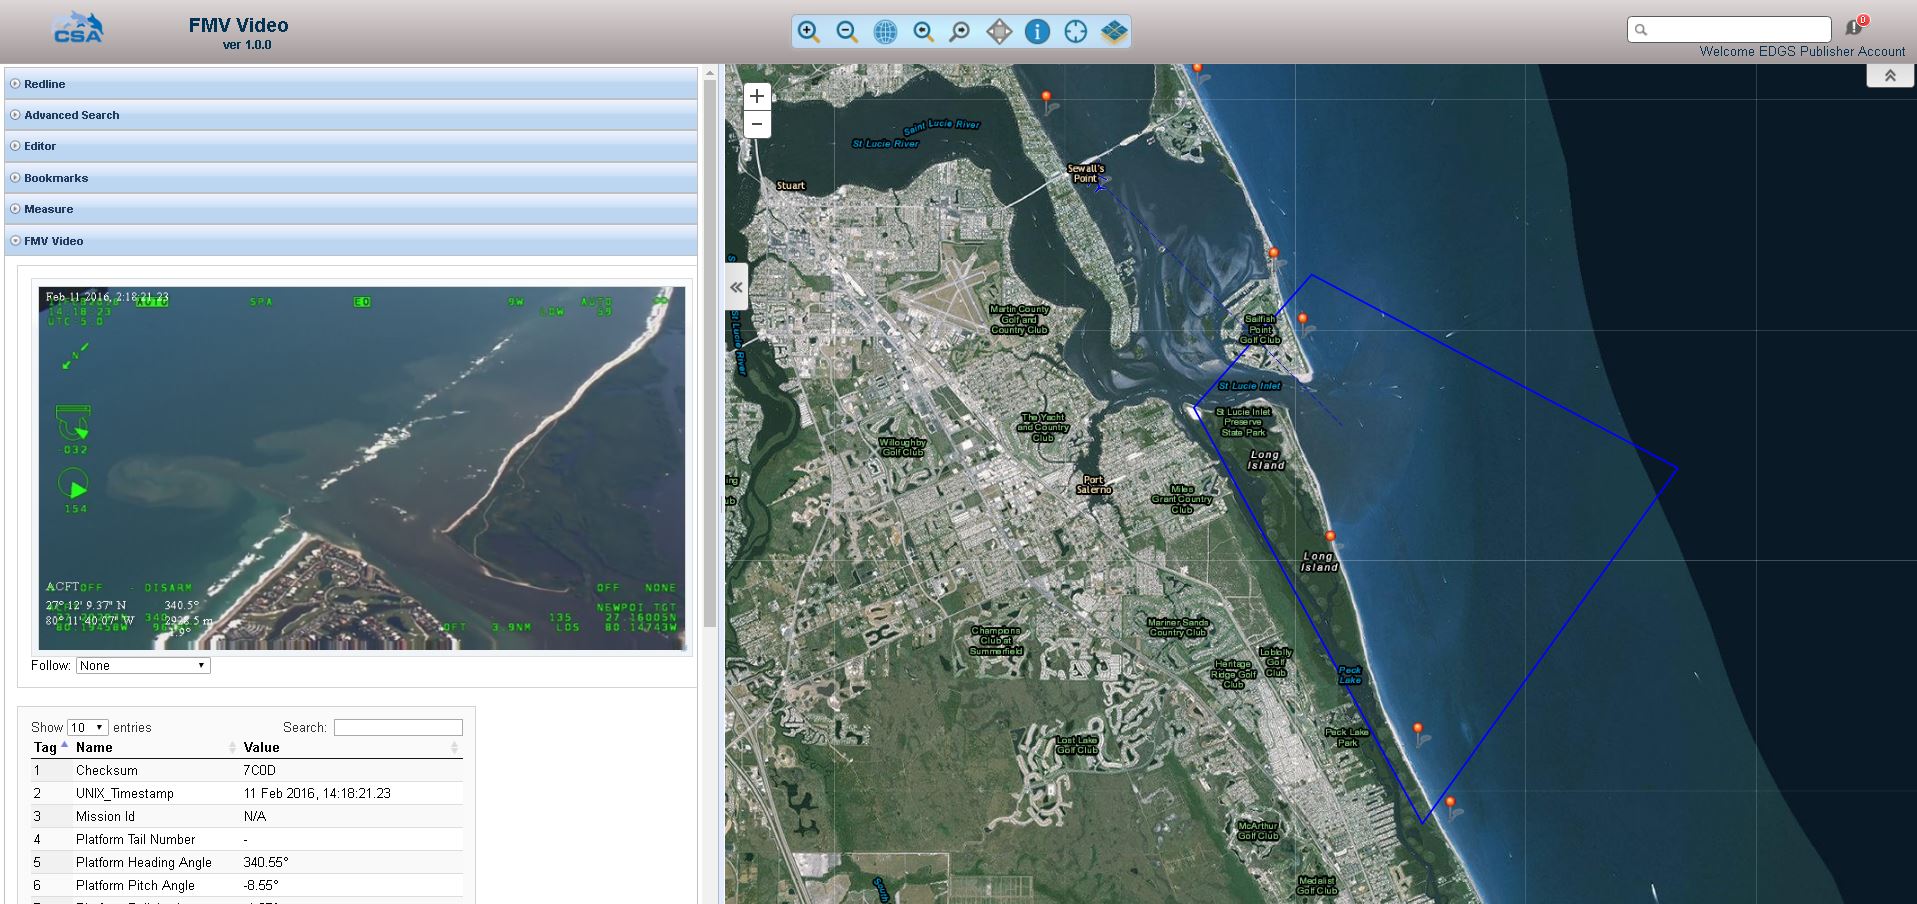
Task: Select the UNIX_Timestamp row
Action: point(247,793)
